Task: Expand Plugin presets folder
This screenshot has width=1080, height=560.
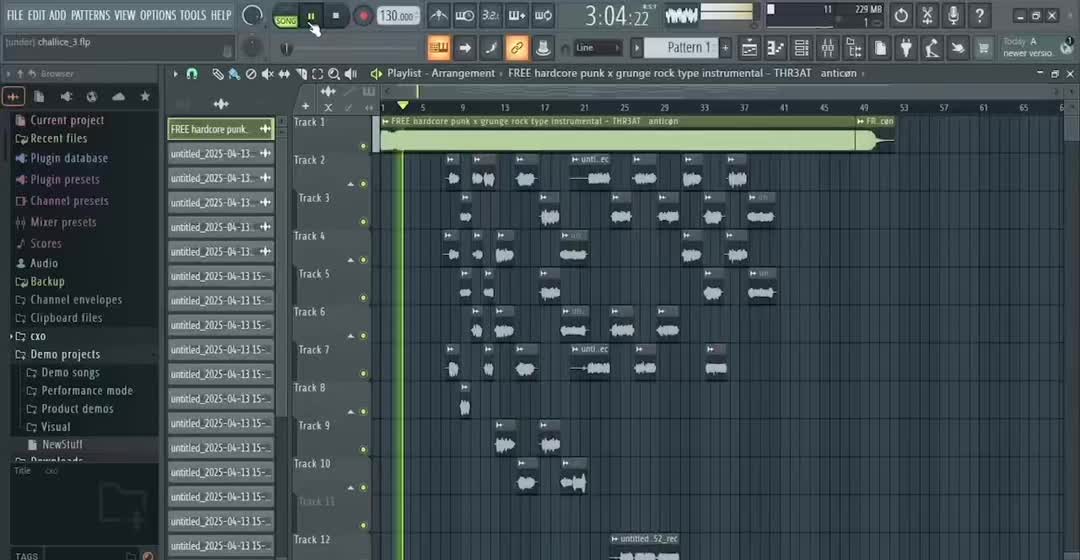Action: (65, 180)
